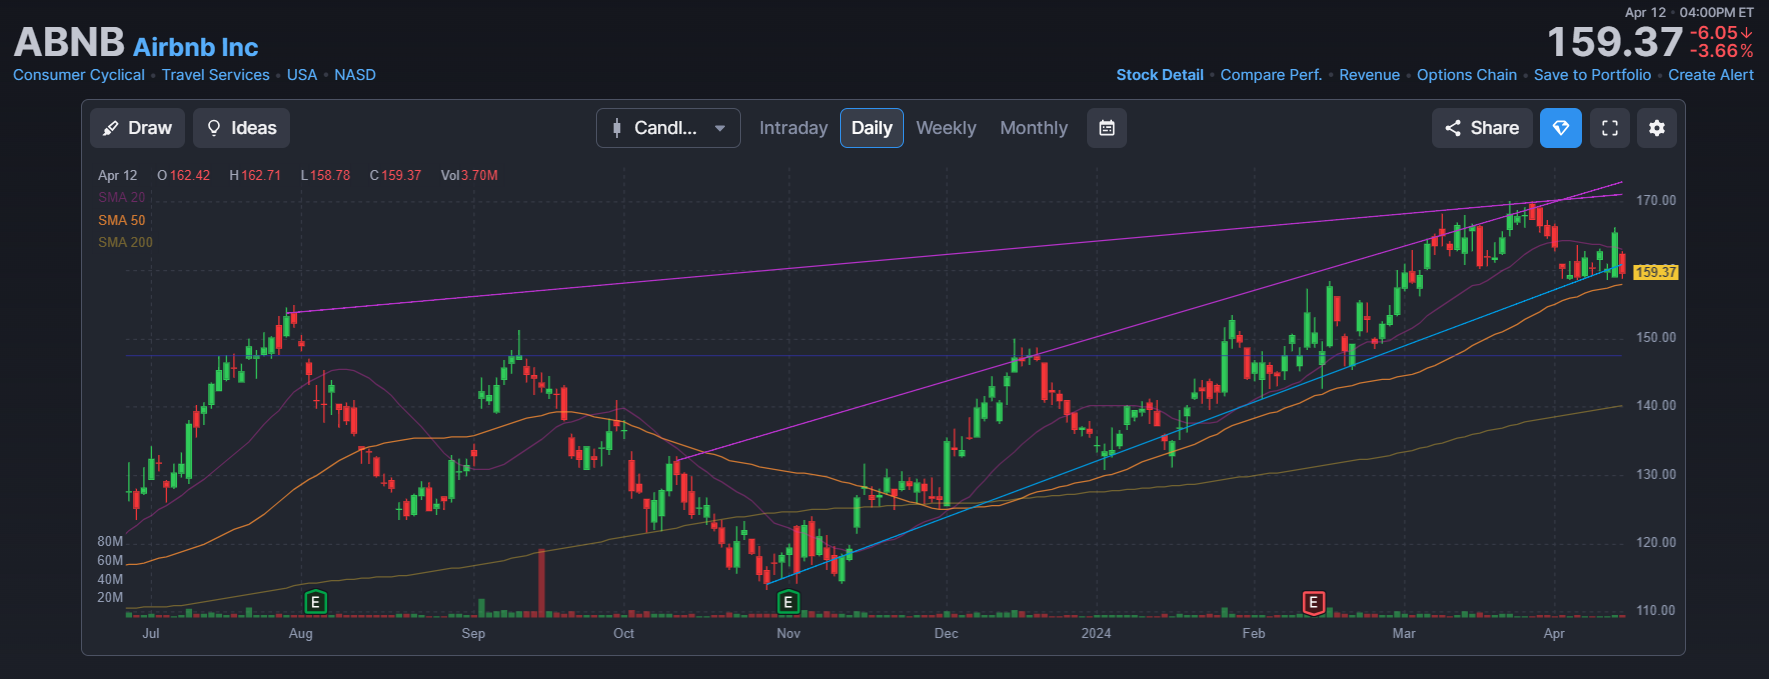Click the share icon beside Share
1769x679 pixels.
tap(1453, 128)
